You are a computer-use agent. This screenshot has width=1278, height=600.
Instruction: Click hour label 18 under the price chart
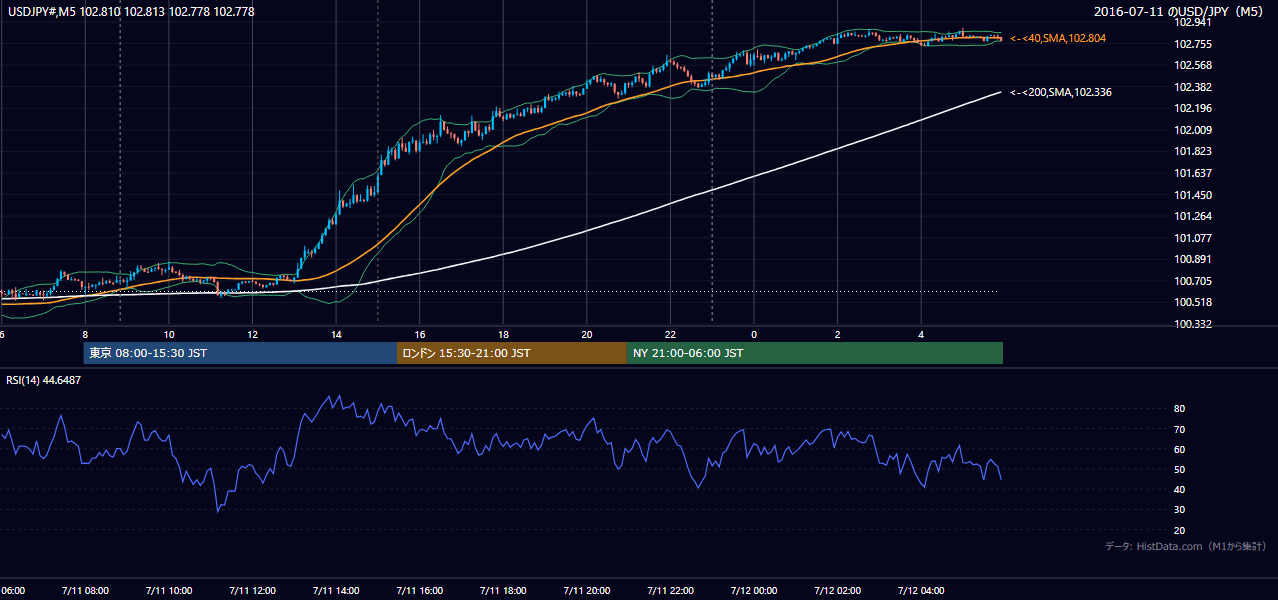coord(504,334)
